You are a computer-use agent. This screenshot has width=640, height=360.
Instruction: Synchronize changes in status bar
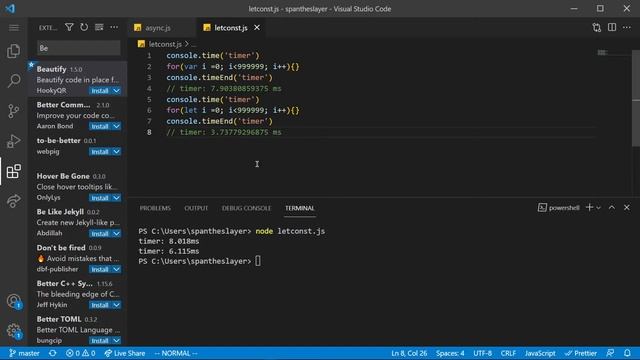[x=53, y=353]
